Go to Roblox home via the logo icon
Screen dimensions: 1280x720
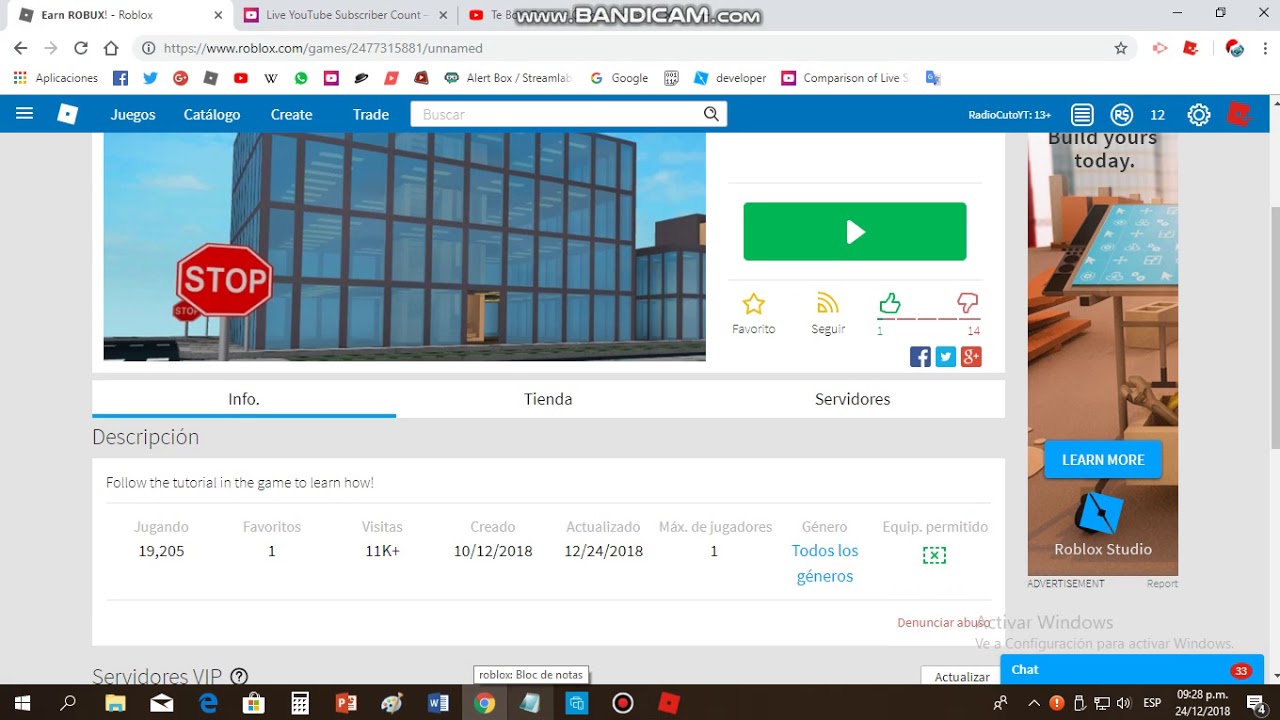[x=67, y=114]
